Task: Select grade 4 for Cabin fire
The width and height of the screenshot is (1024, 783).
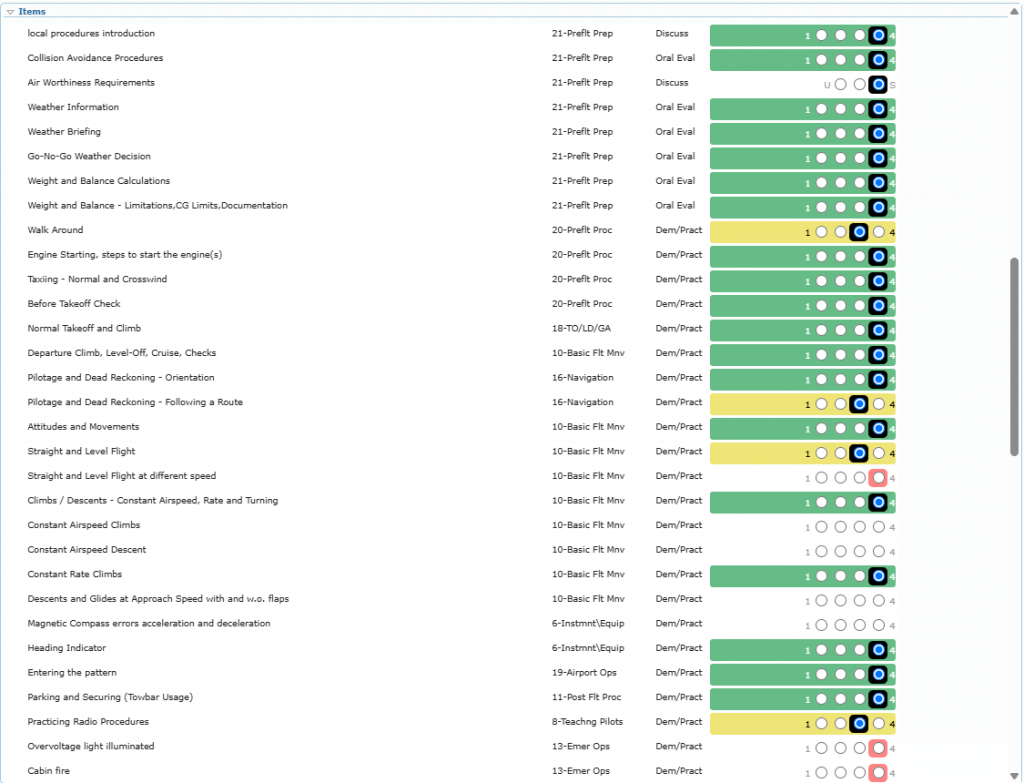Action: (879, 773)
